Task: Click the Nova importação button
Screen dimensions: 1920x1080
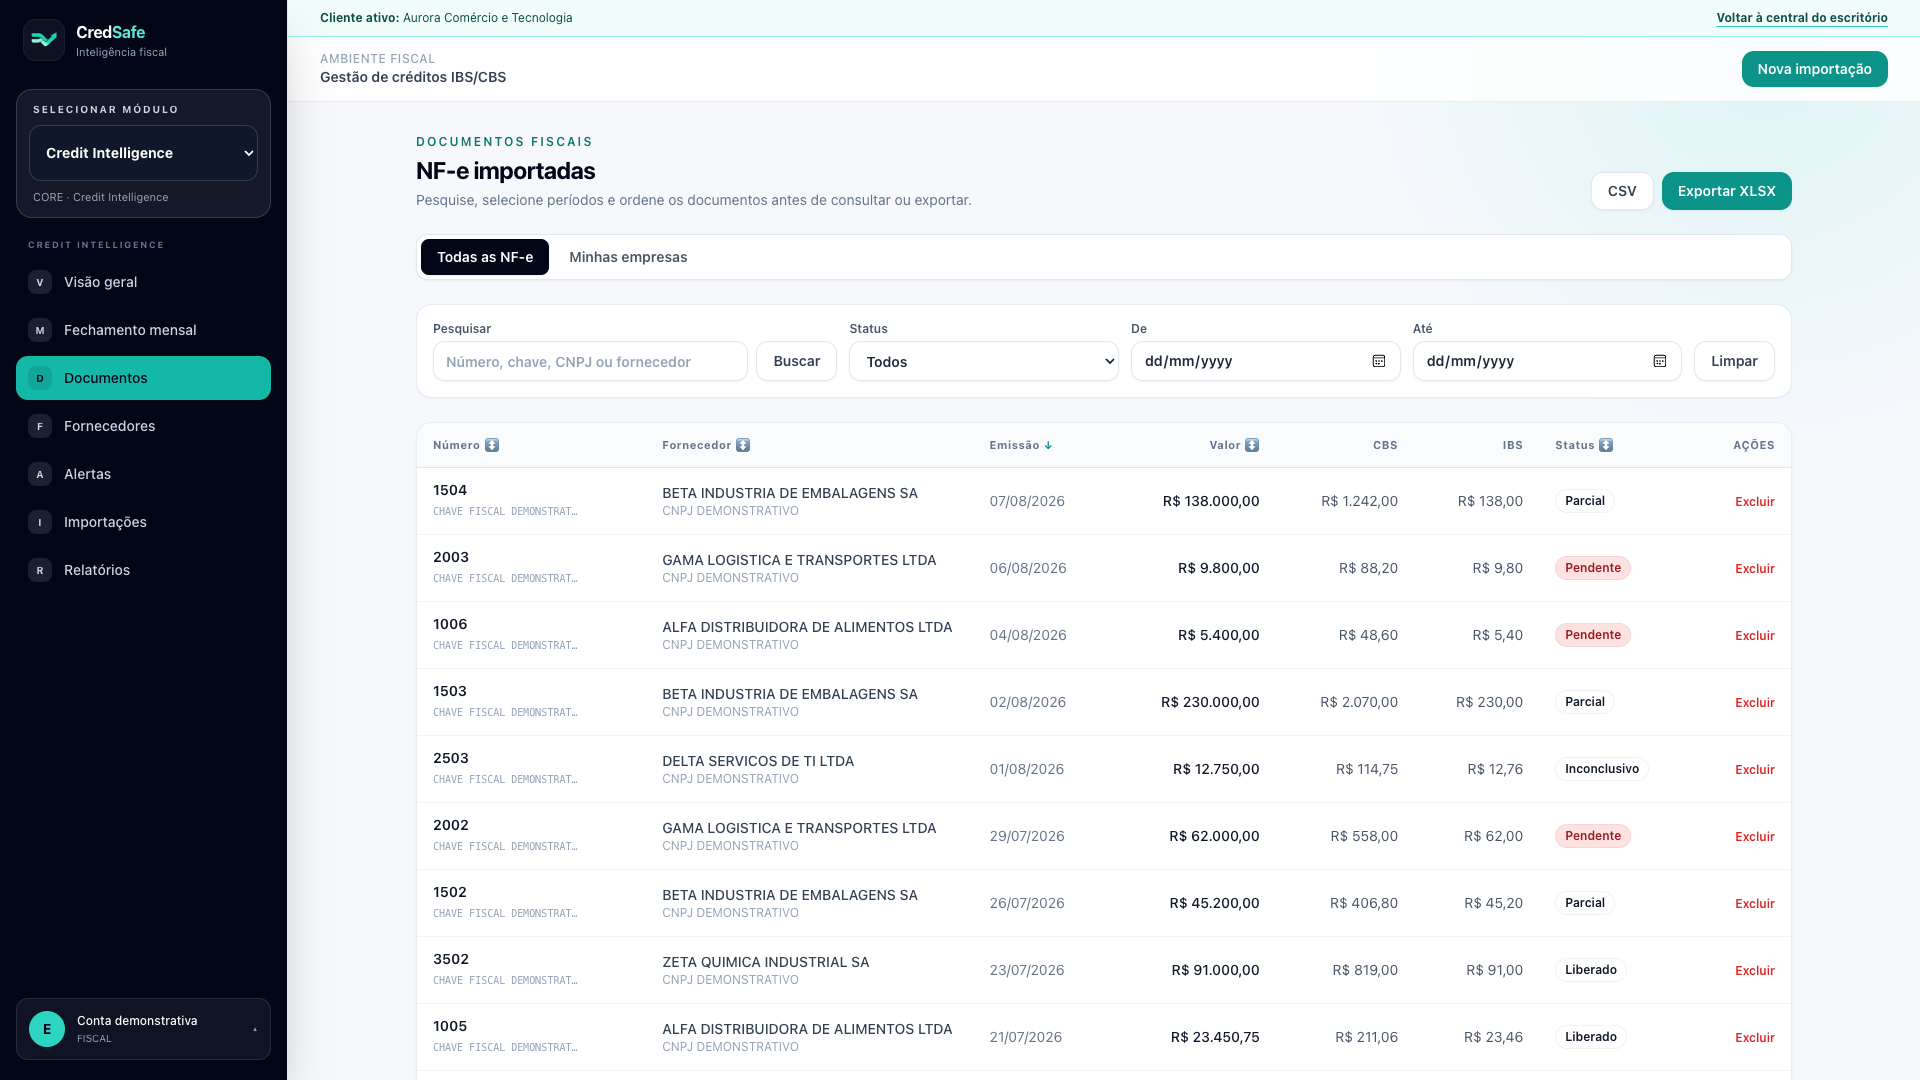Action: coord(1814,69)
